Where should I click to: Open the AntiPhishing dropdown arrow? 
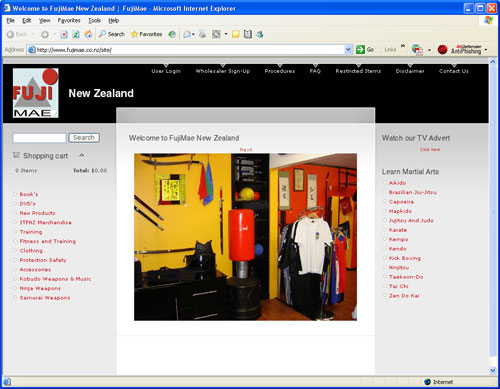point(486,50)
